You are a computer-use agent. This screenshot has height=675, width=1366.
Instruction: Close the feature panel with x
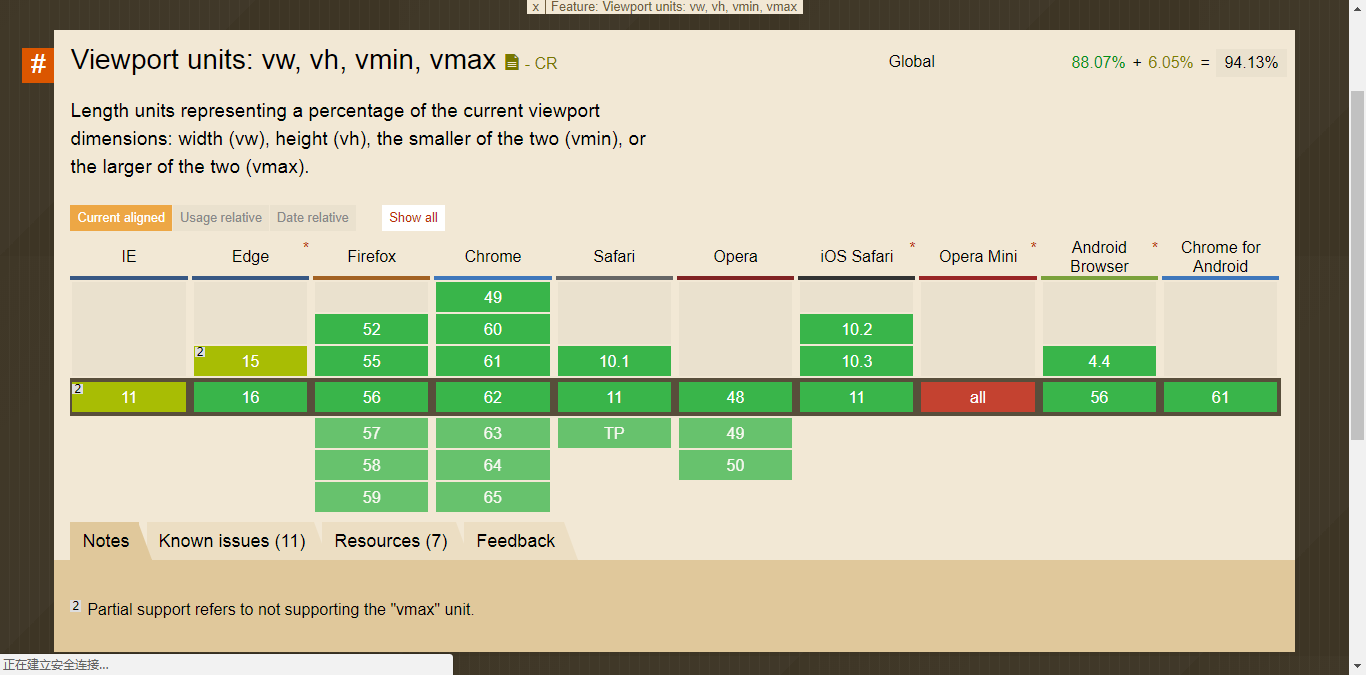535,7
